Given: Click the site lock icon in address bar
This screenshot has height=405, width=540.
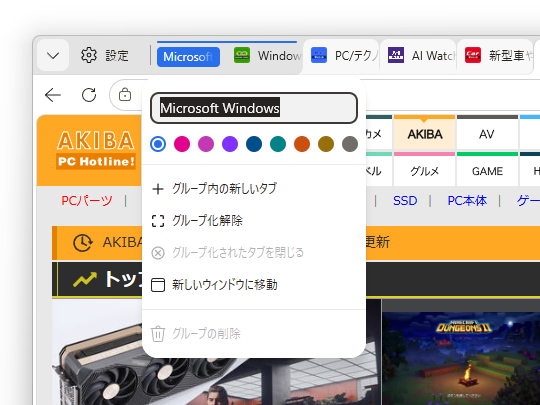Looking at the screenshot, I should coord(125,95).
